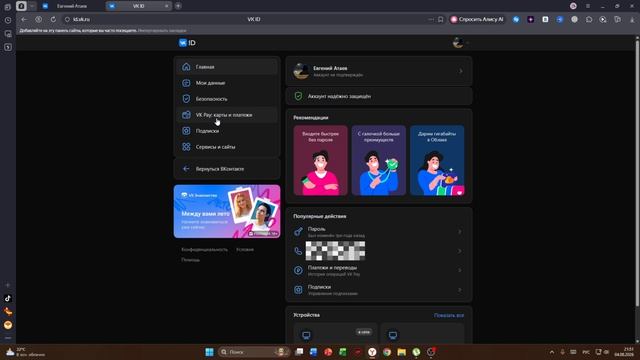Screen dimensions: 640x360
Task: Click the back arrow icon beside Вернуться ВКонтакте
Action: [186, 169]
